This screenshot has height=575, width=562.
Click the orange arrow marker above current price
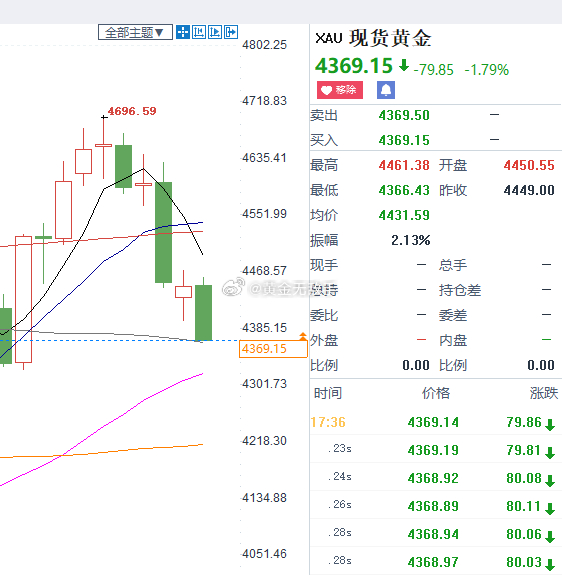(303, 336)
